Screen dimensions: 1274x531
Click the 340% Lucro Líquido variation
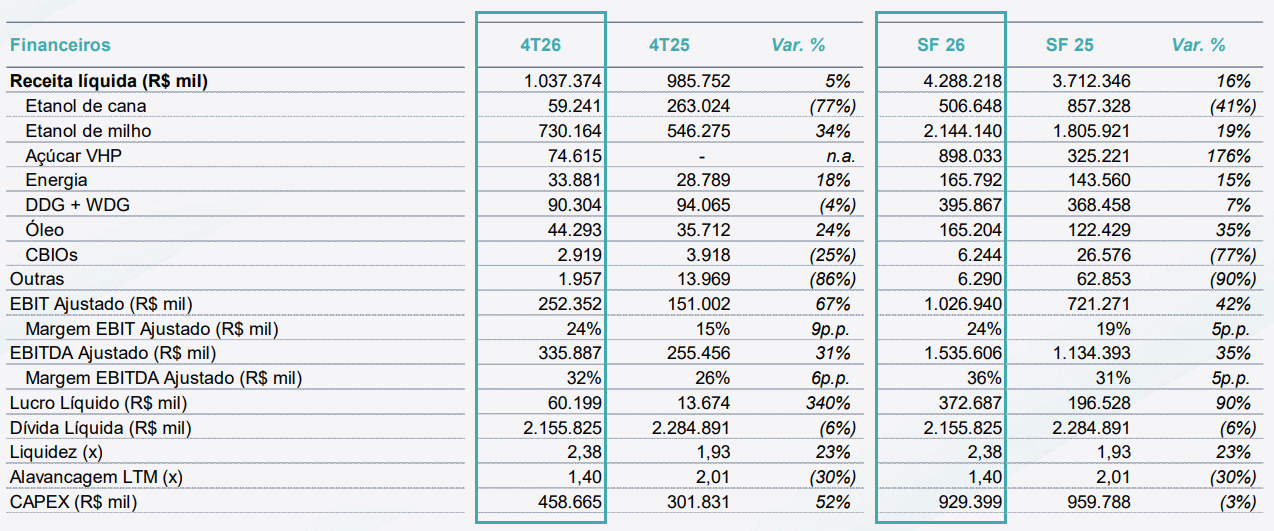click(828, 403)
